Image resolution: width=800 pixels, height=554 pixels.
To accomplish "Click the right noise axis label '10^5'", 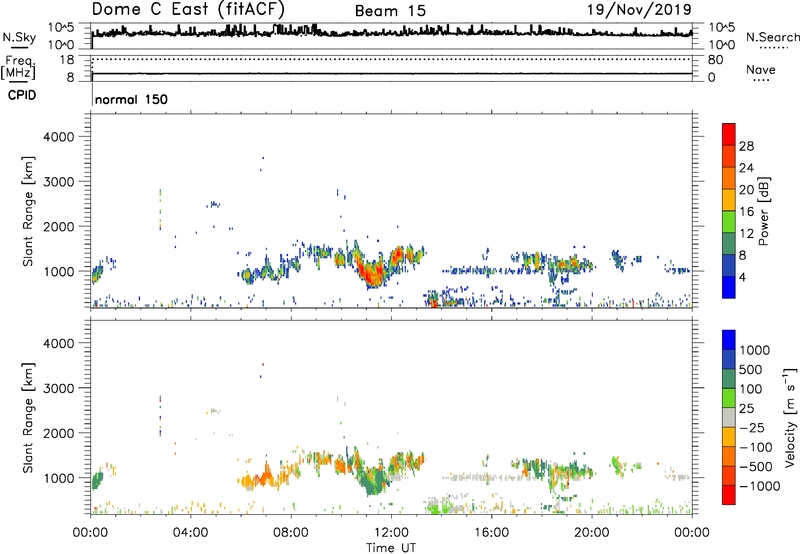I will [721, 27].
